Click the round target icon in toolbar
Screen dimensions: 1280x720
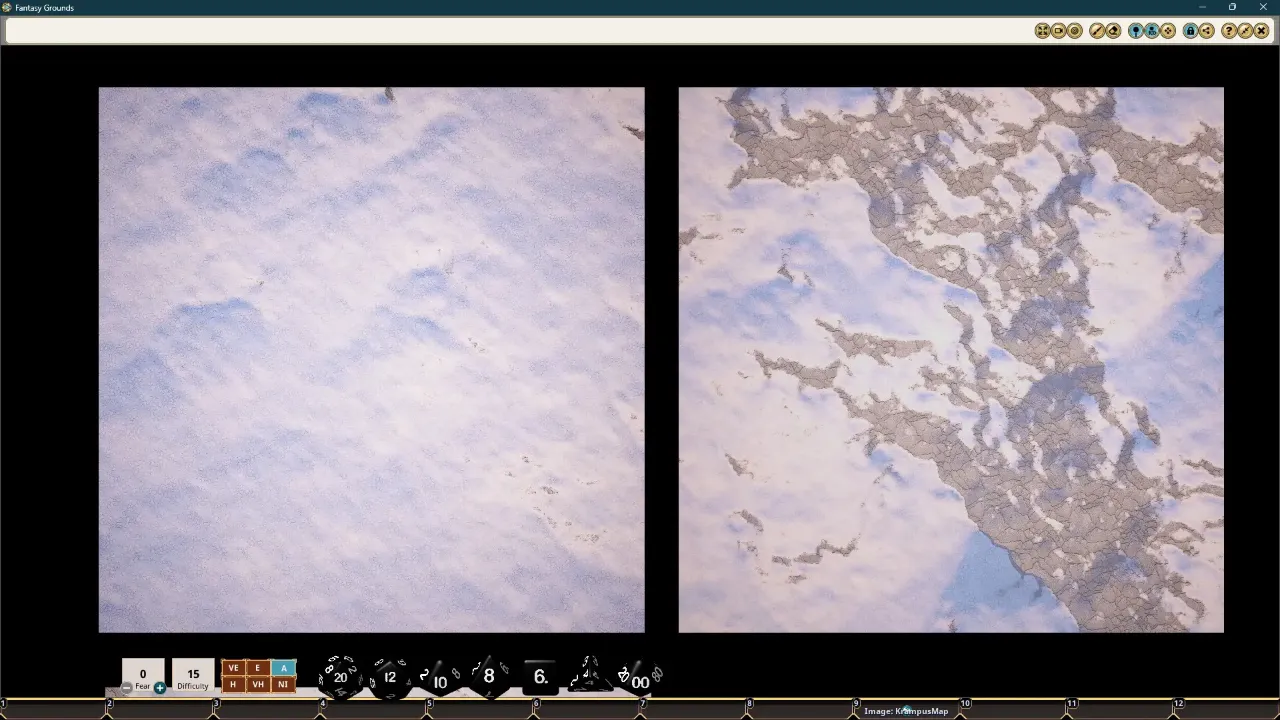click(x=1075, y=31)
